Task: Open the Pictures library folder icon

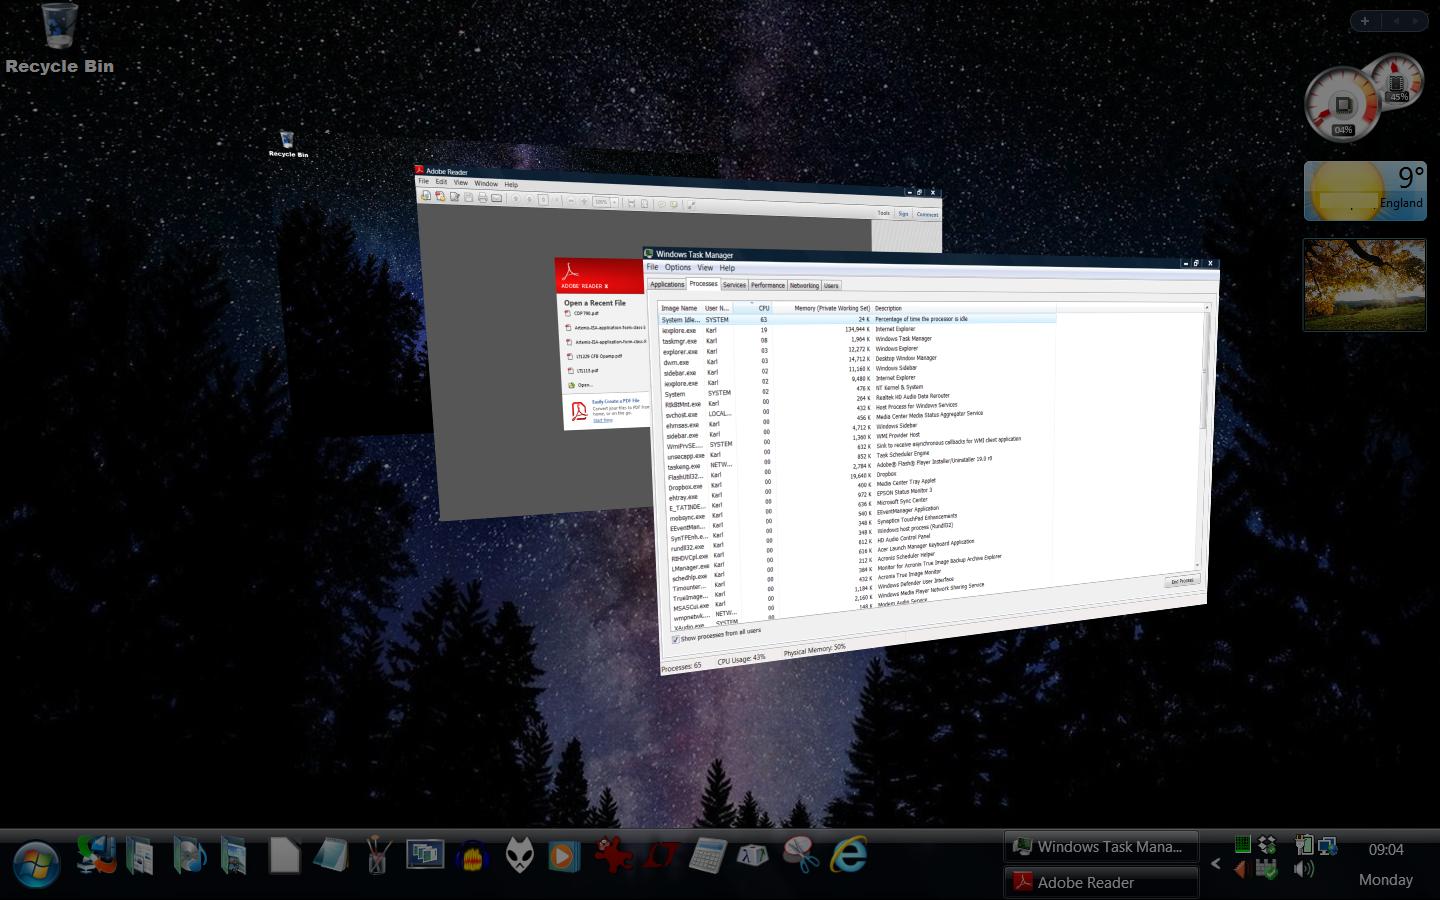Action: [x=234, y=855]
